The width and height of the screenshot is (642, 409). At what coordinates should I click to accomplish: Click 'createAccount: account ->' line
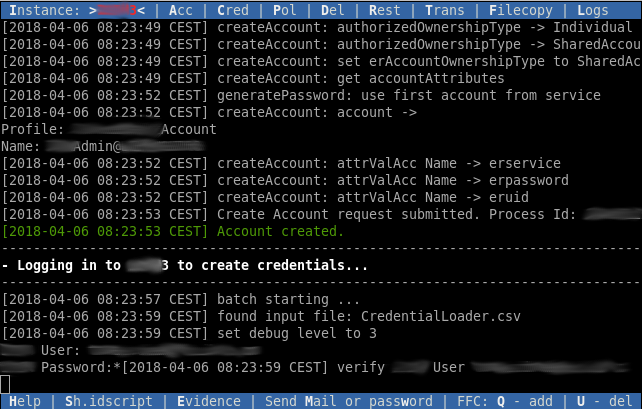tap(209, 112)
